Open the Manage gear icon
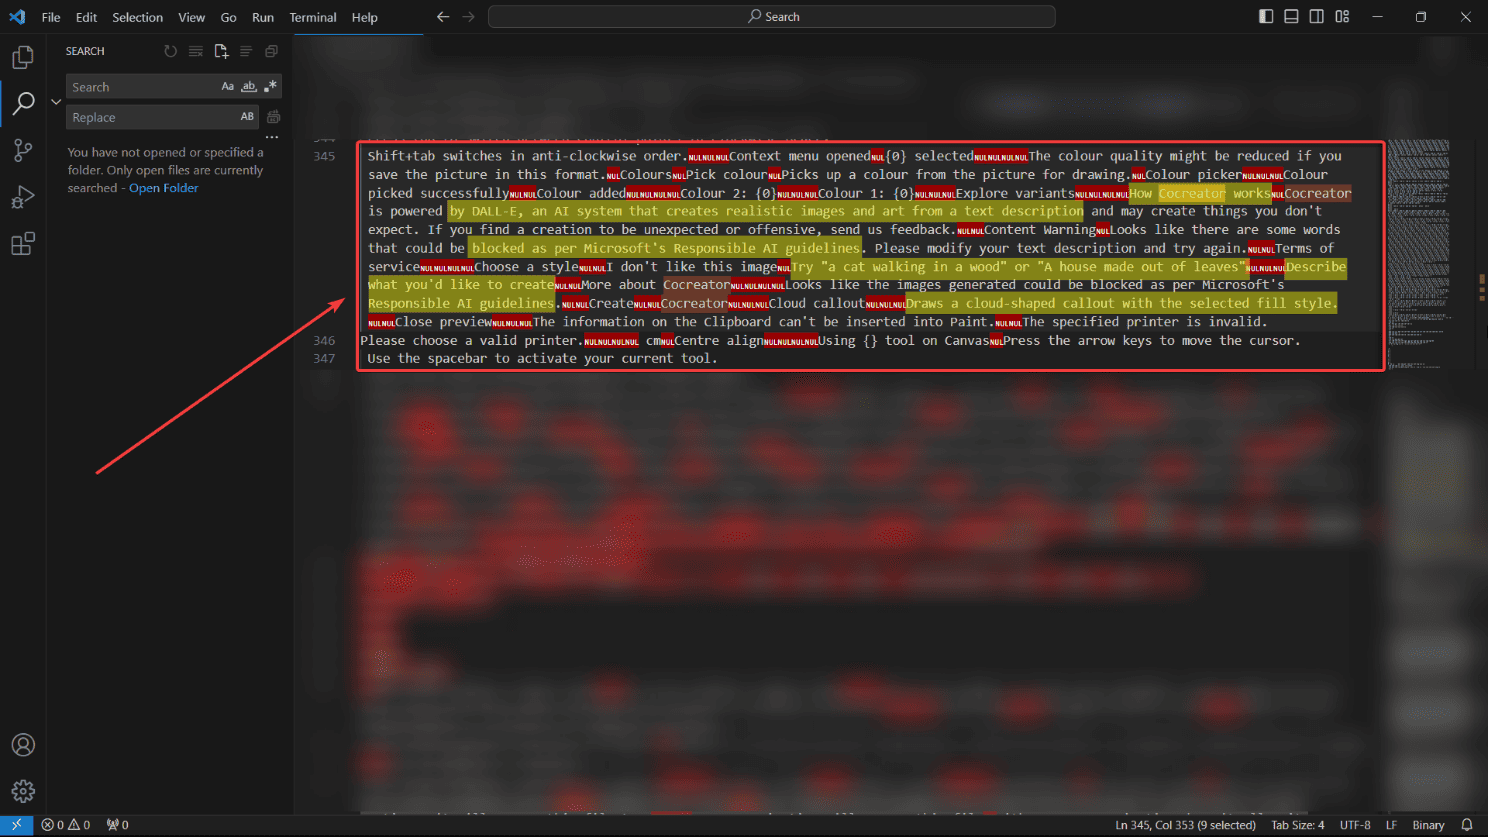Viewport: 1488px width, 837px height. (23, 792)
